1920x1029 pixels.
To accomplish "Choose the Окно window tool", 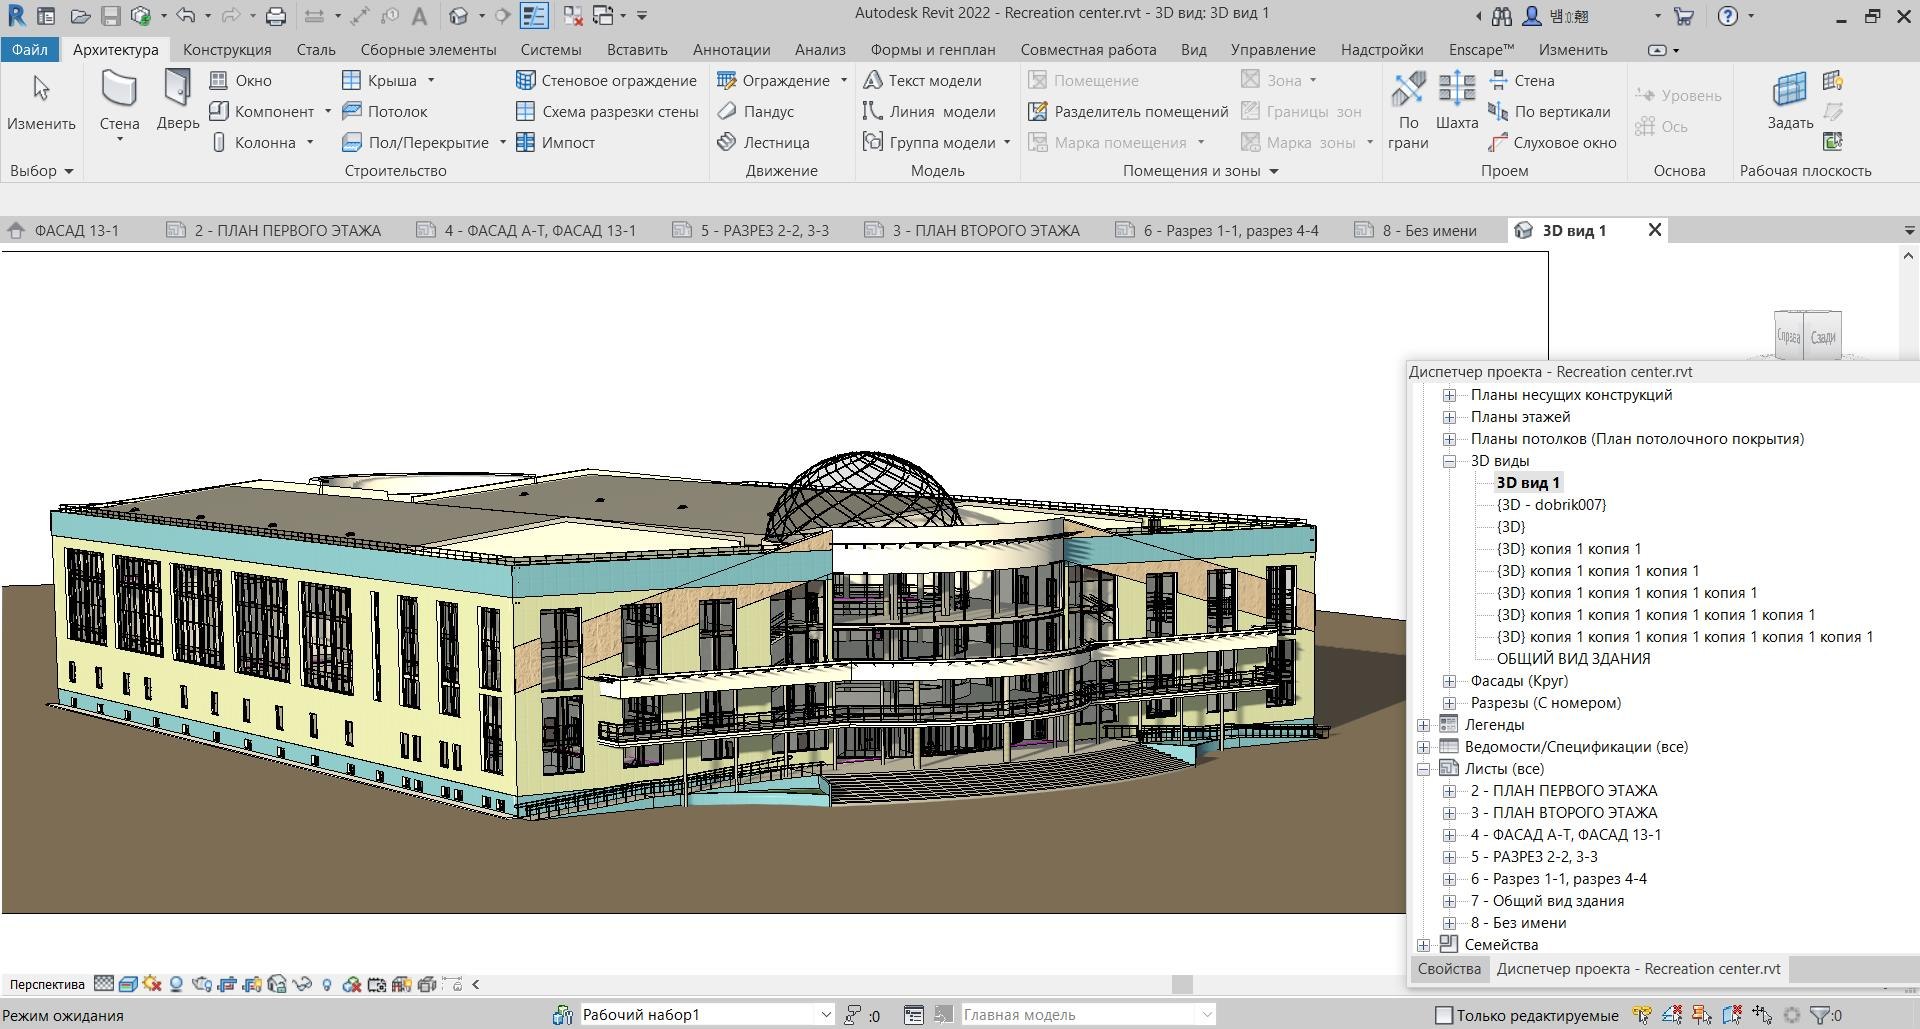I will click(240, 80).
